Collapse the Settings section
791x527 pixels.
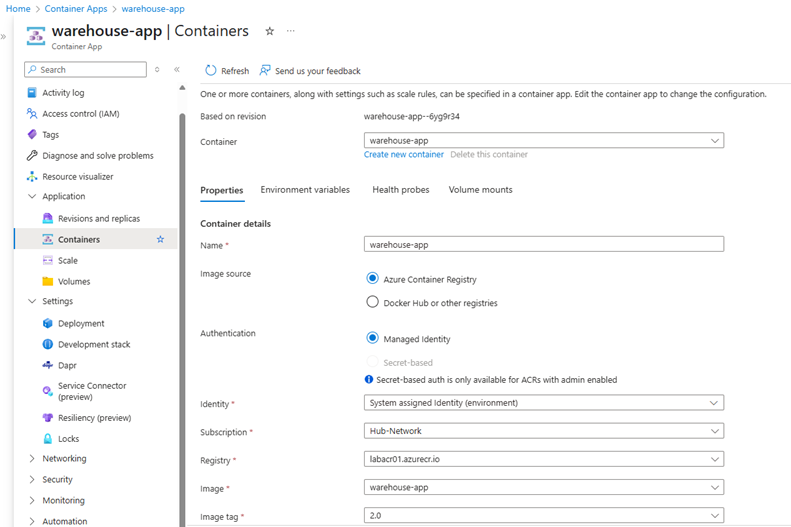point(32,301)
